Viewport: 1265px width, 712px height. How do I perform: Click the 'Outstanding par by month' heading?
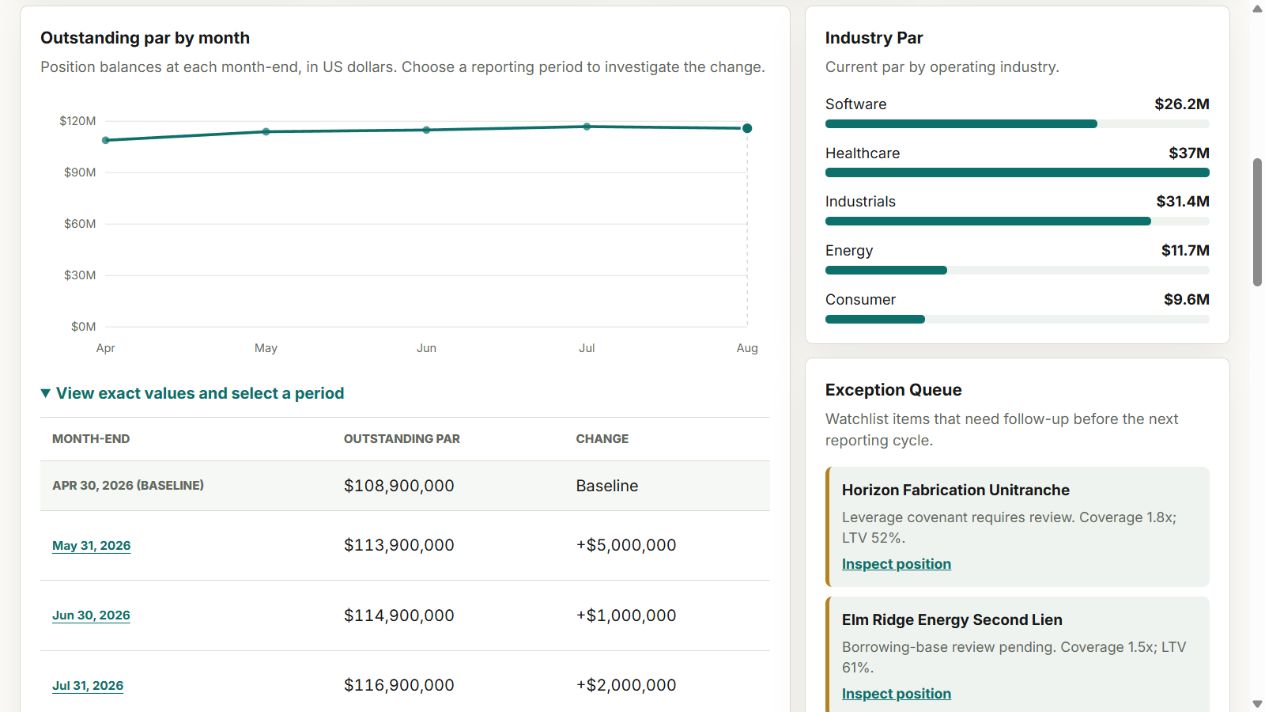[x=145, y=38]
